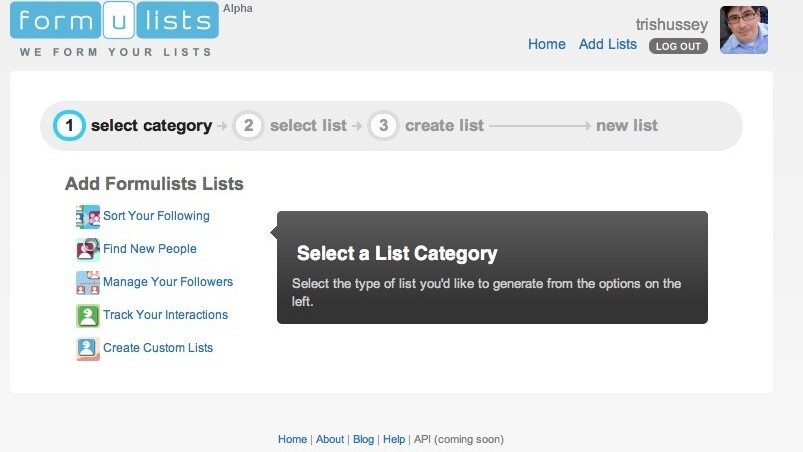Screen dimensions: 803x452
Task: Click step 2 circle number
Action: (248, 126)
